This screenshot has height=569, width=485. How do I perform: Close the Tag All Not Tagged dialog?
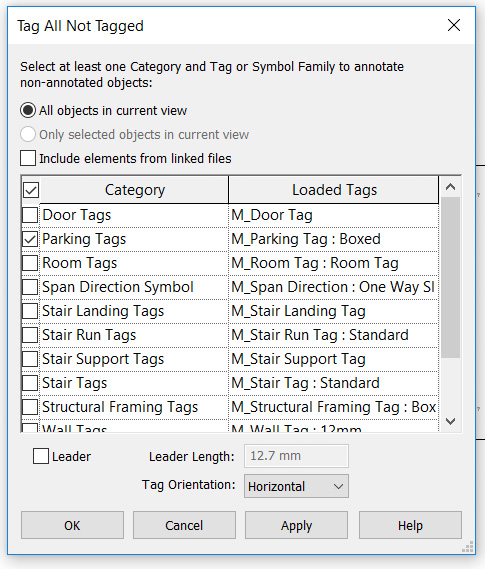coord(454,25)
